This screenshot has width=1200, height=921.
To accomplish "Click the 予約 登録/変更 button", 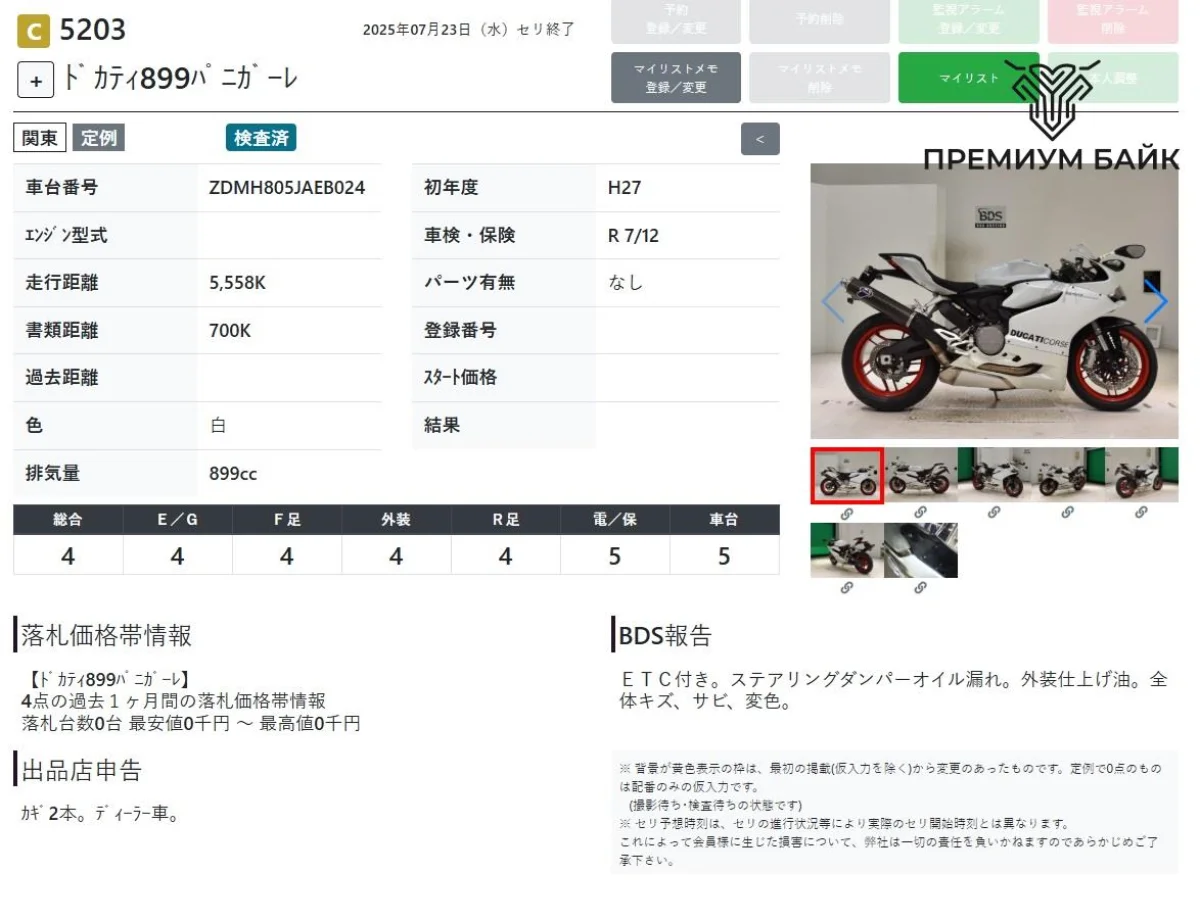I will click(676, 20).
